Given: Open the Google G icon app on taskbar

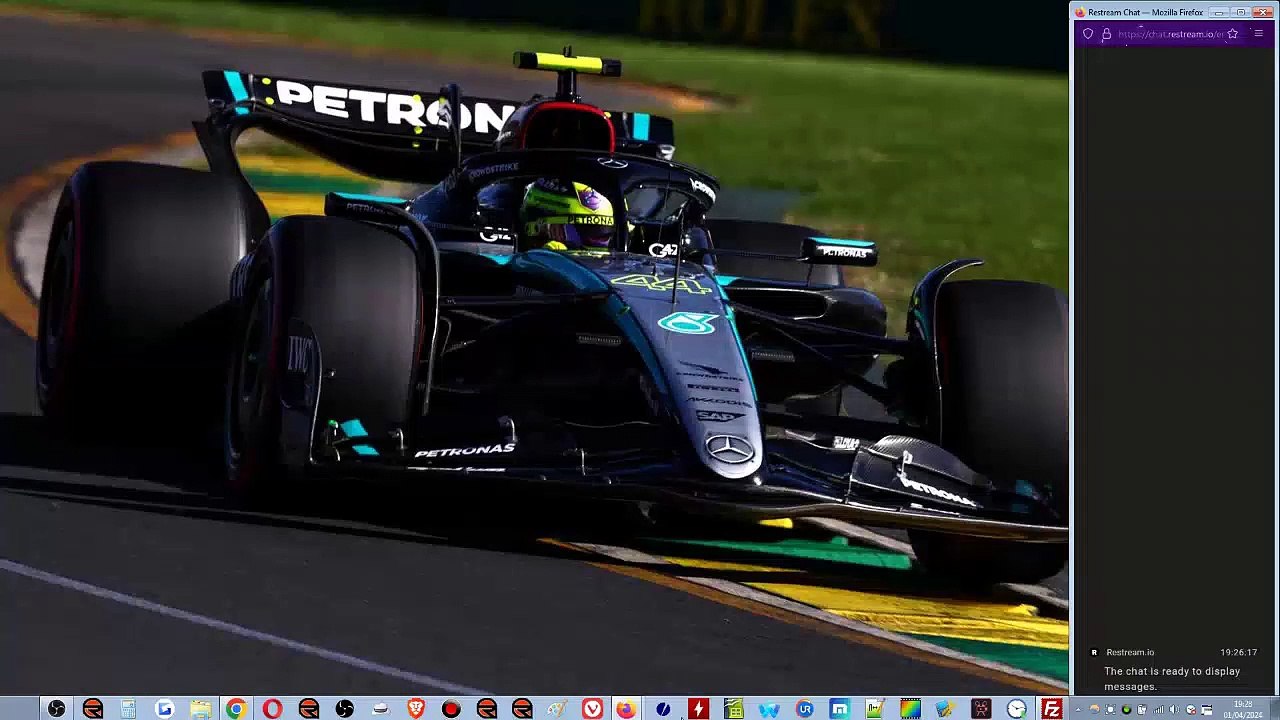Looking at the screenshot, I should pyautogui.click(x=165, y=709).
